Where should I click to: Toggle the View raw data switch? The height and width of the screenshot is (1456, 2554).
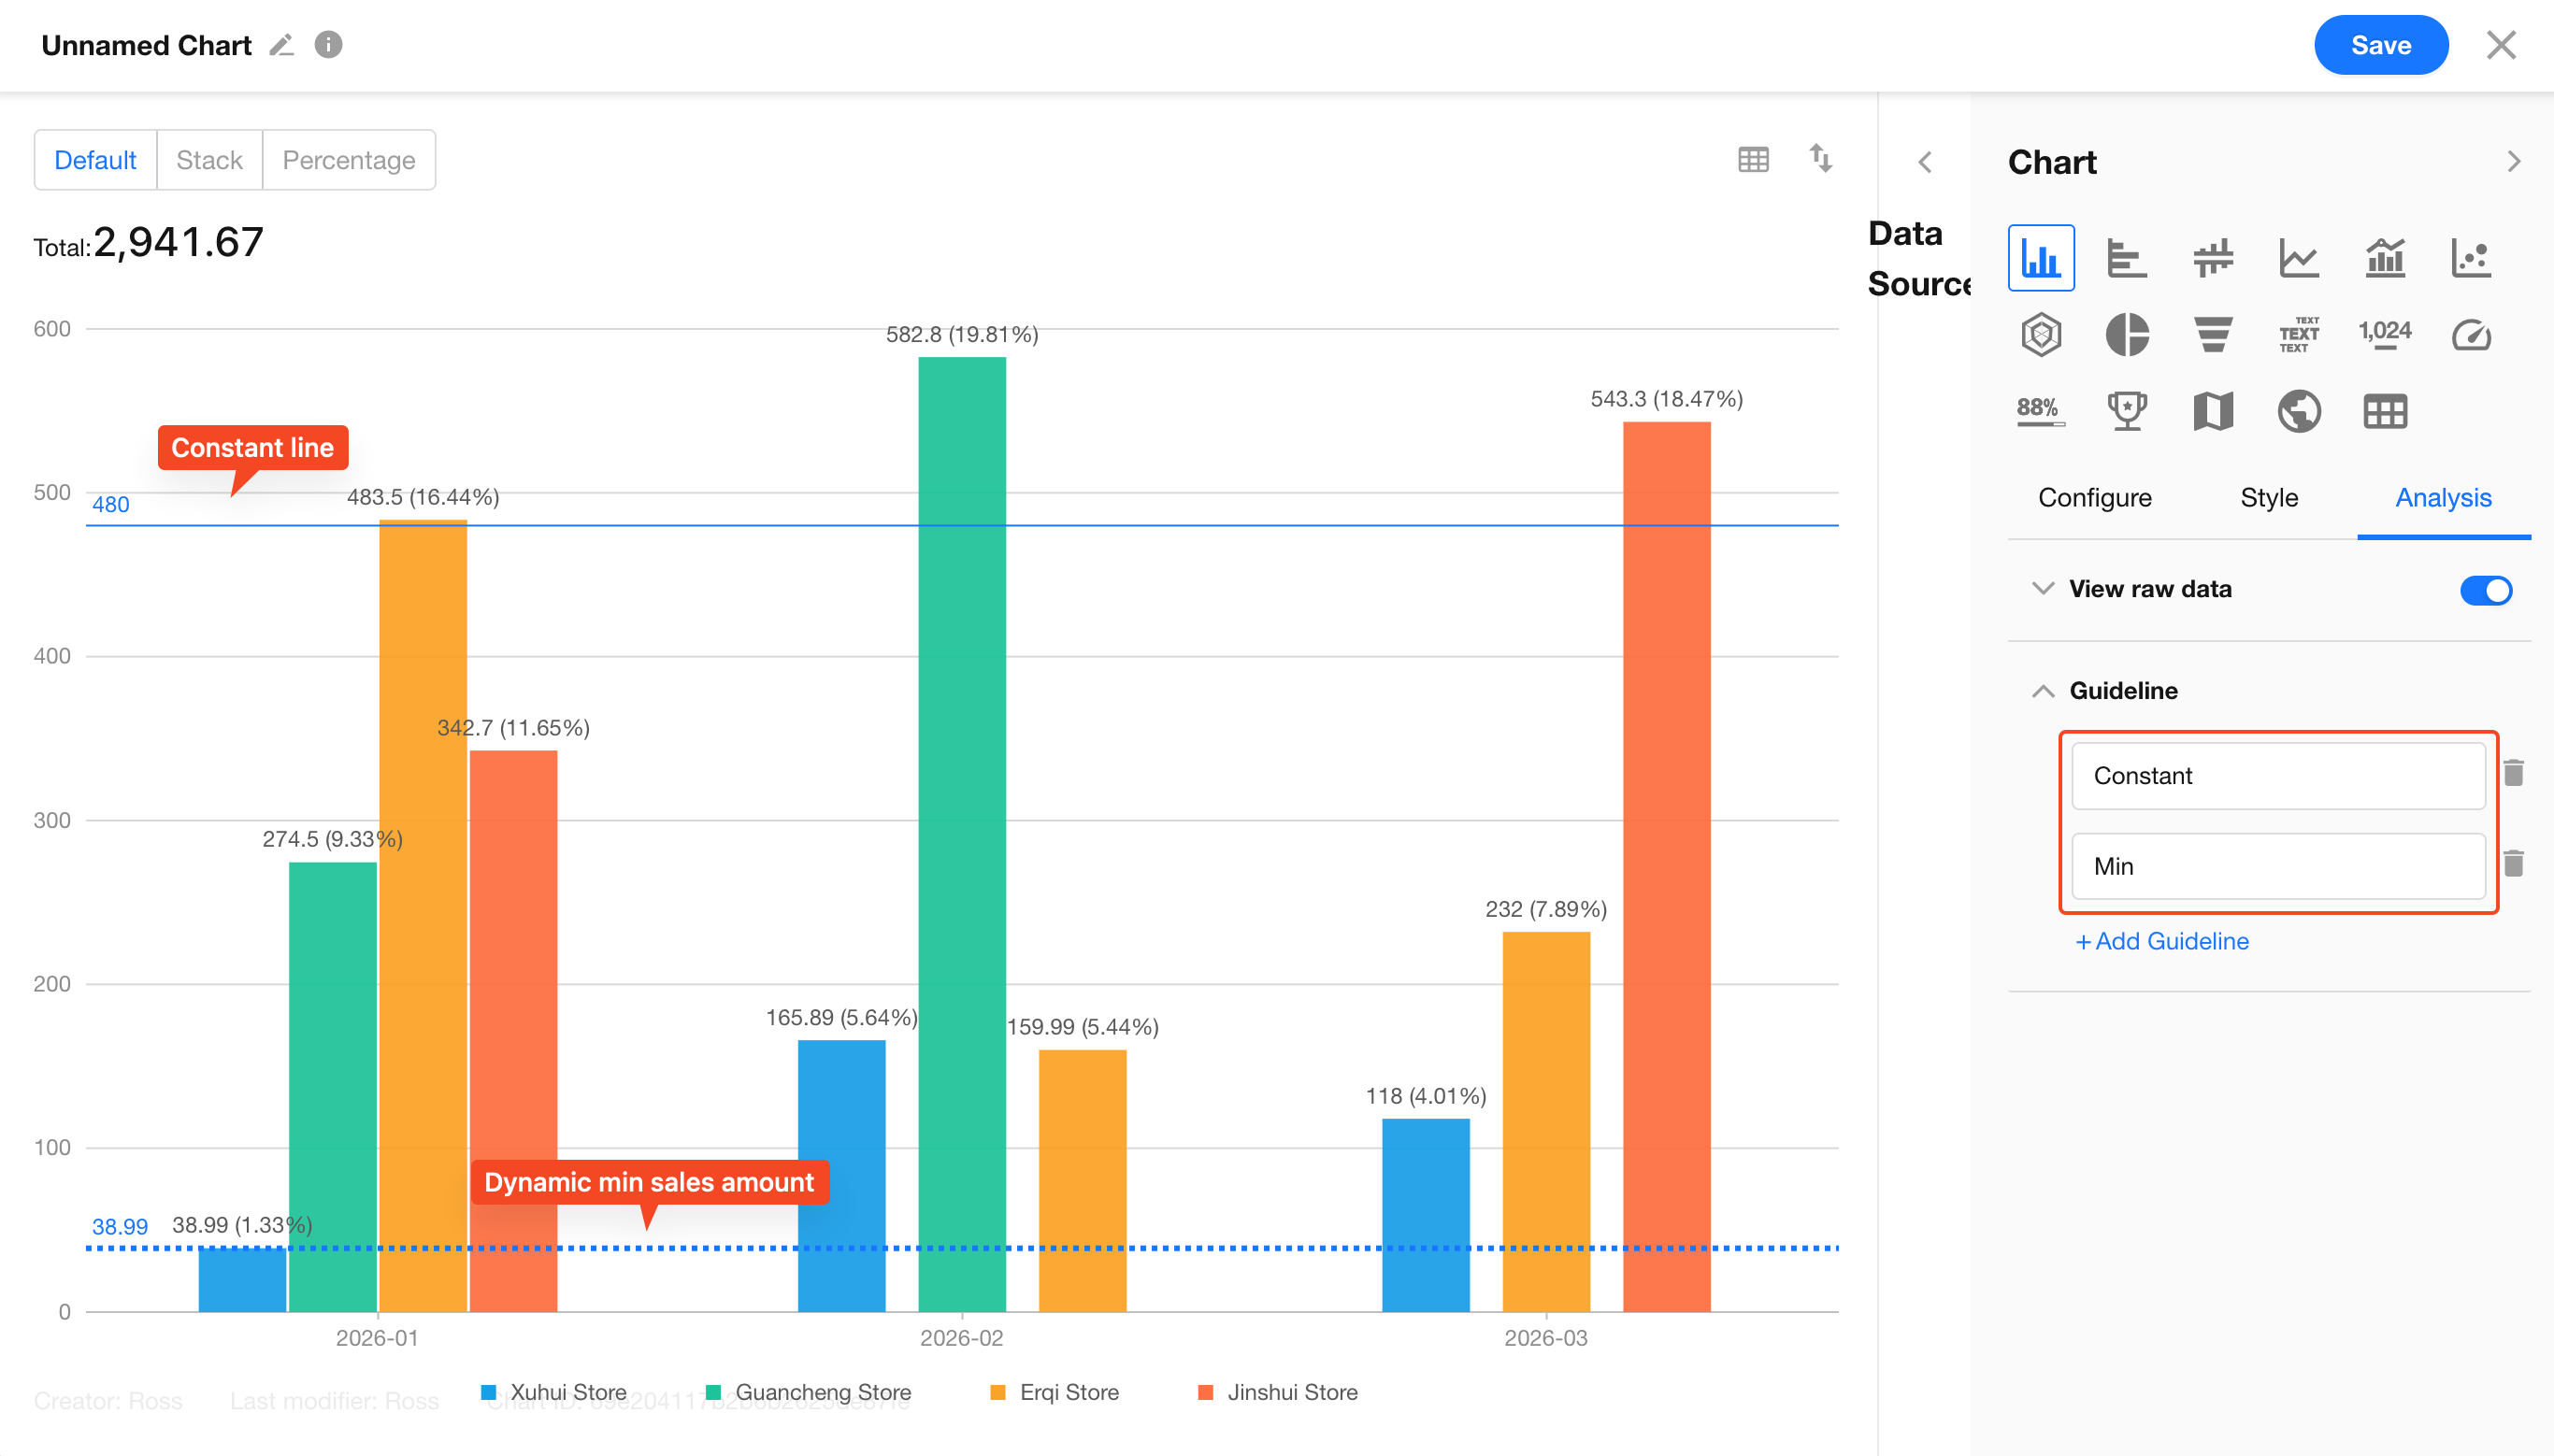[2485, 590]
